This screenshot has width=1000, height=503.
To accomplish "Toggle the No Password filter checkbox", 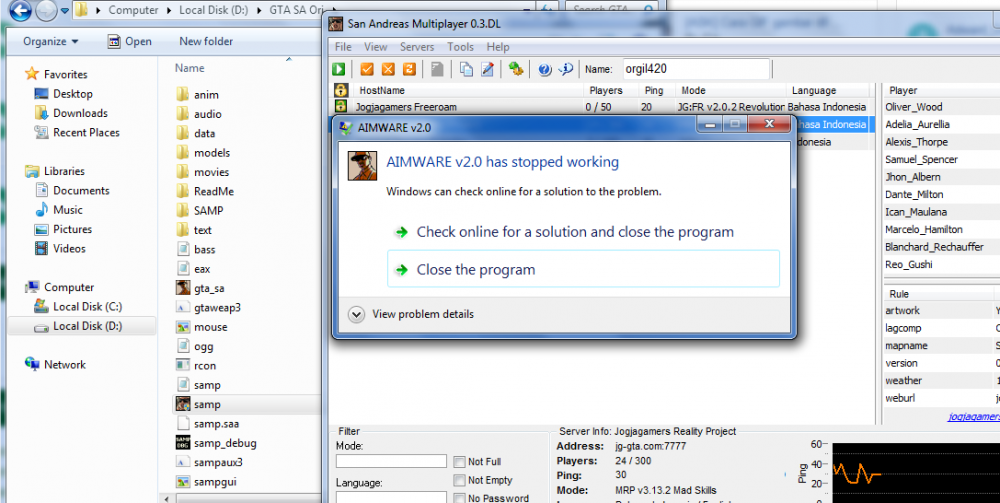I will point(459,498).
